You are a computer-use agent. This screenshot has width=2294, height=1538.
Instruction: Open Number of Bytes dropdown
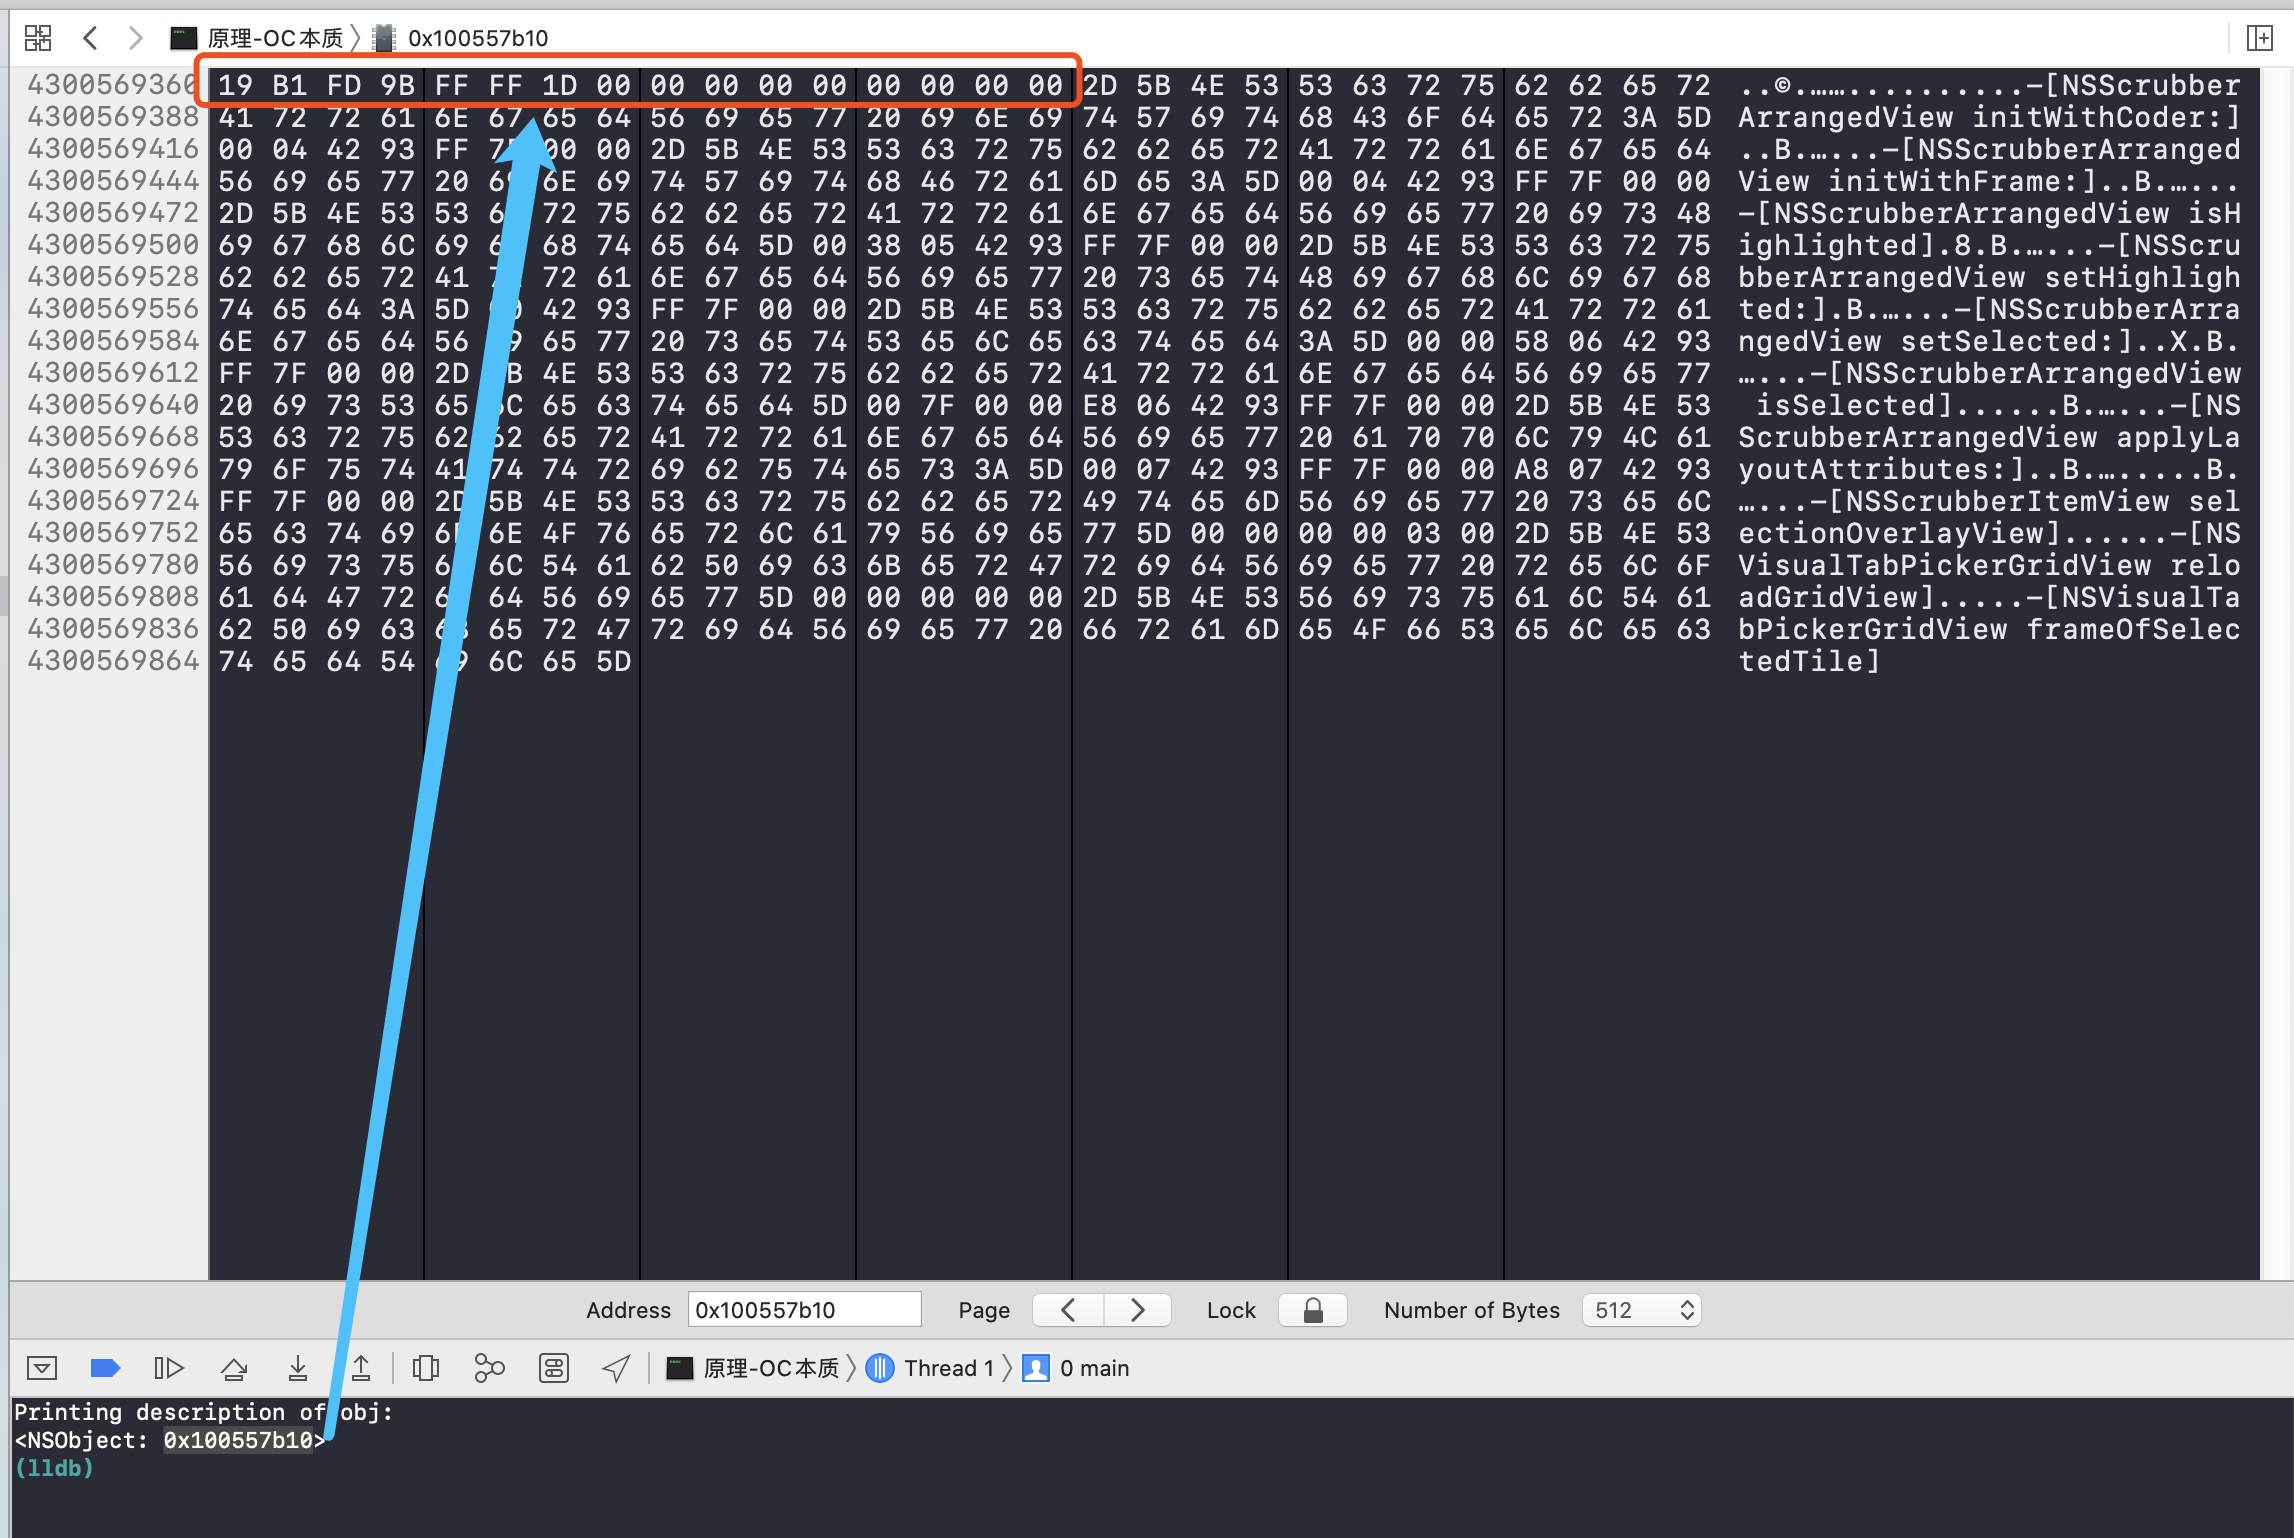(1642, 1310)
